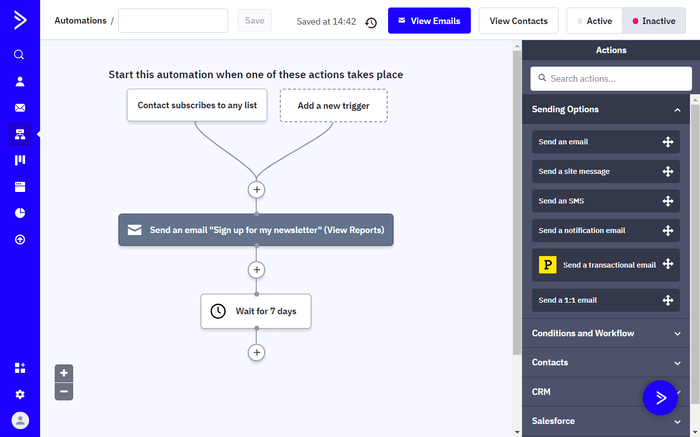
Task: Set automation status to Inactive
Action: [654, 21]
